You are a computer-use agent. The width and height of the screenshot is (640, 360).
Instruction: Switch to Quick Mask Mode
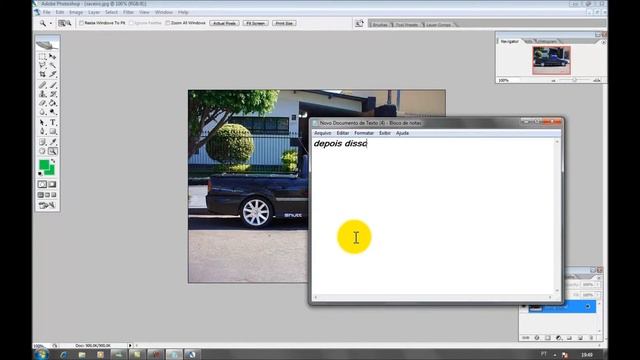click(x=52, y=184)
